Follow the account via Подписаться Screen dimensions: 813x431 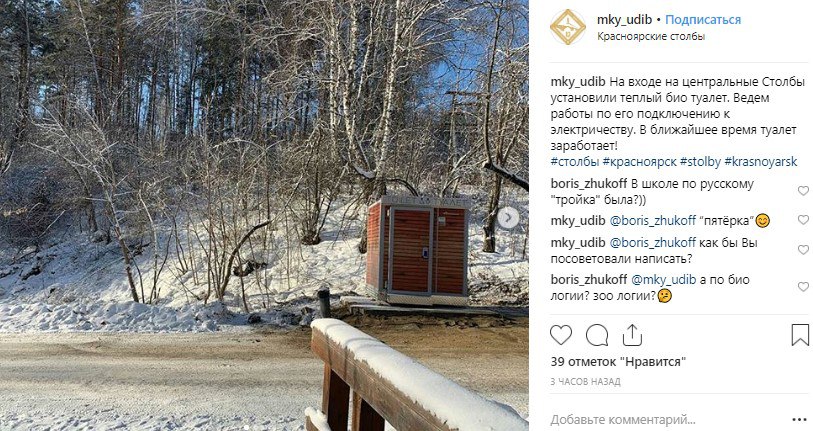point(703,20)
